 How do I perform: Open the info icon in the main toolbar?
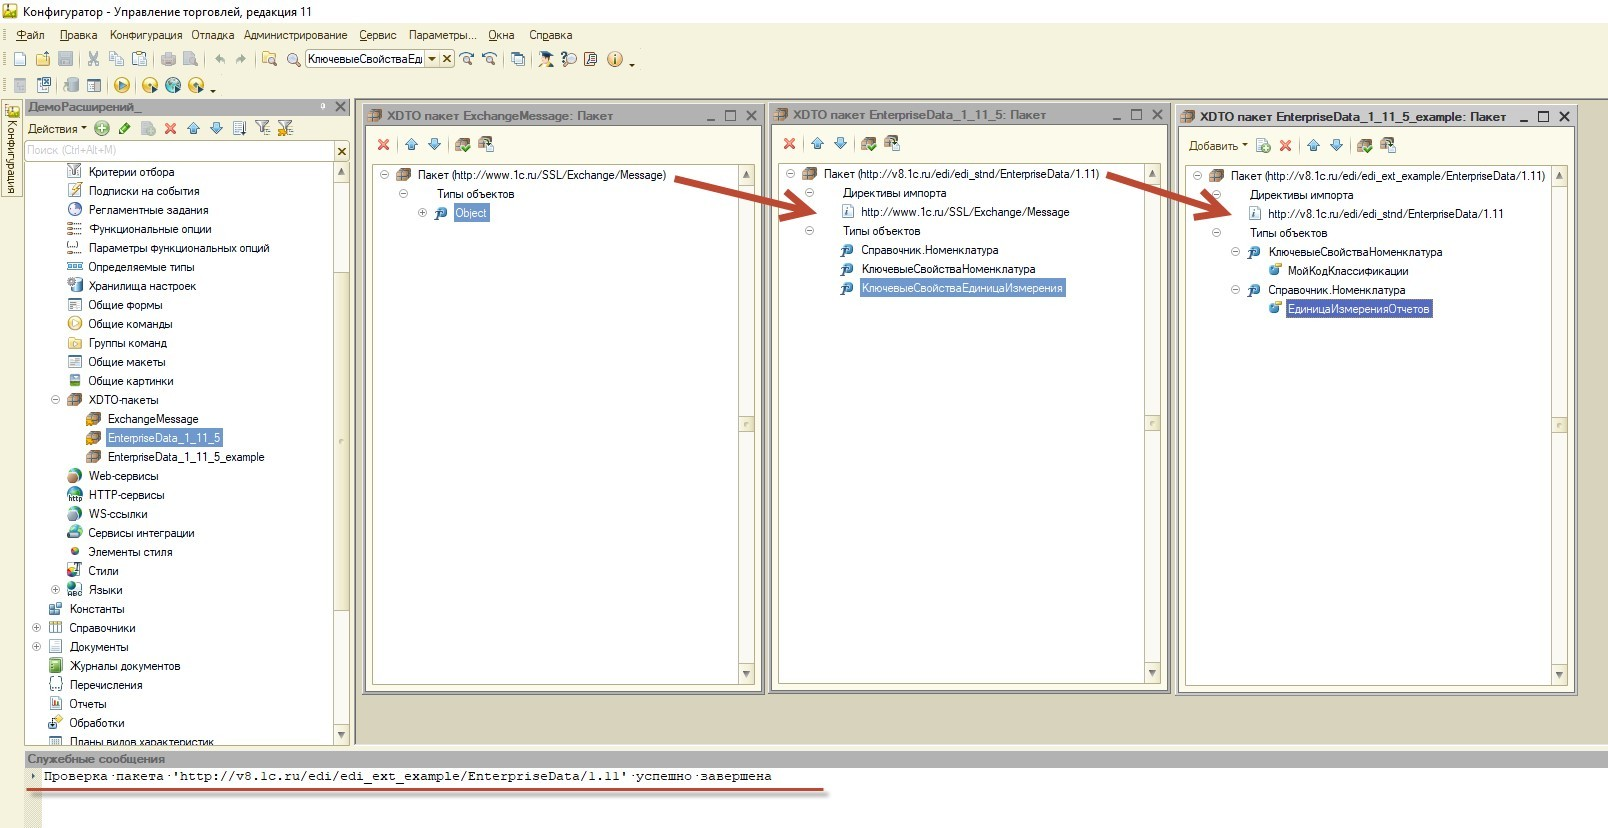(x=614, y=59)
